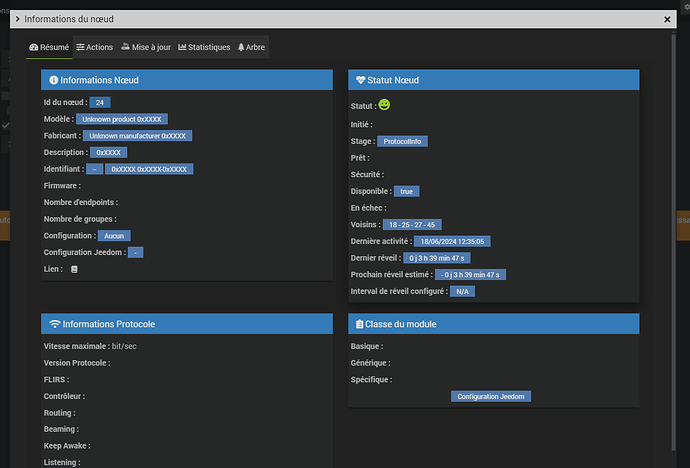Click the Dernière activité date badge
This screenshot has height=468, width=690.
452,241
